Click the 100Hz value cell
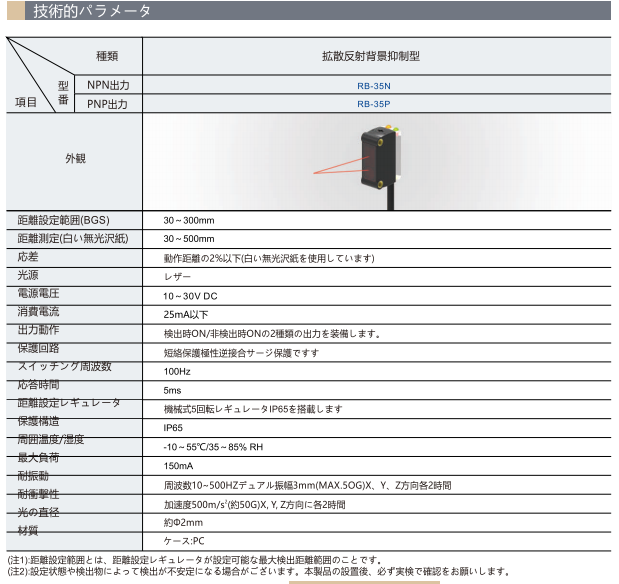 (x=177, y=371)
